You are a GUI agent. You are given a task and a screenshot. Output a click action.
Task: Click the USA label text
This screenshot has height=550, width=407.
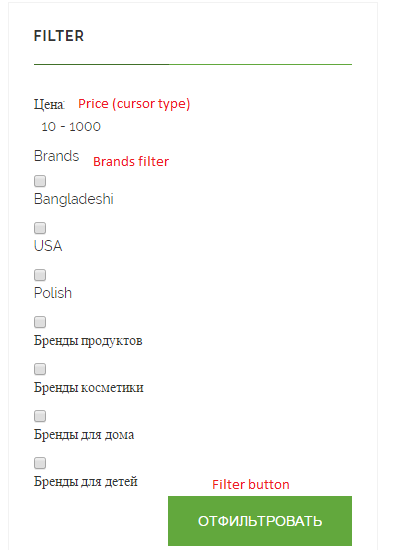coord(48,246)
